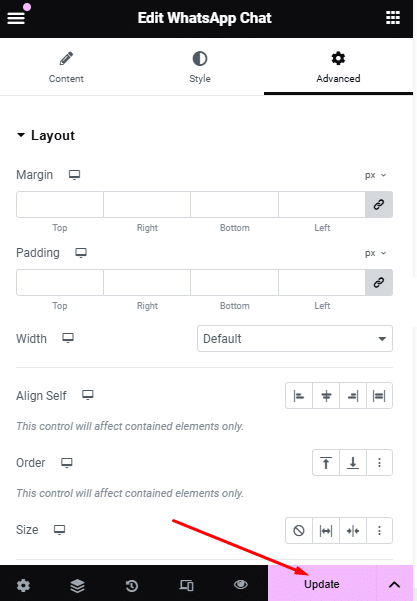
Task: Click the Margin Top input field
Action: pyautogui.click(x=60, y=204)
